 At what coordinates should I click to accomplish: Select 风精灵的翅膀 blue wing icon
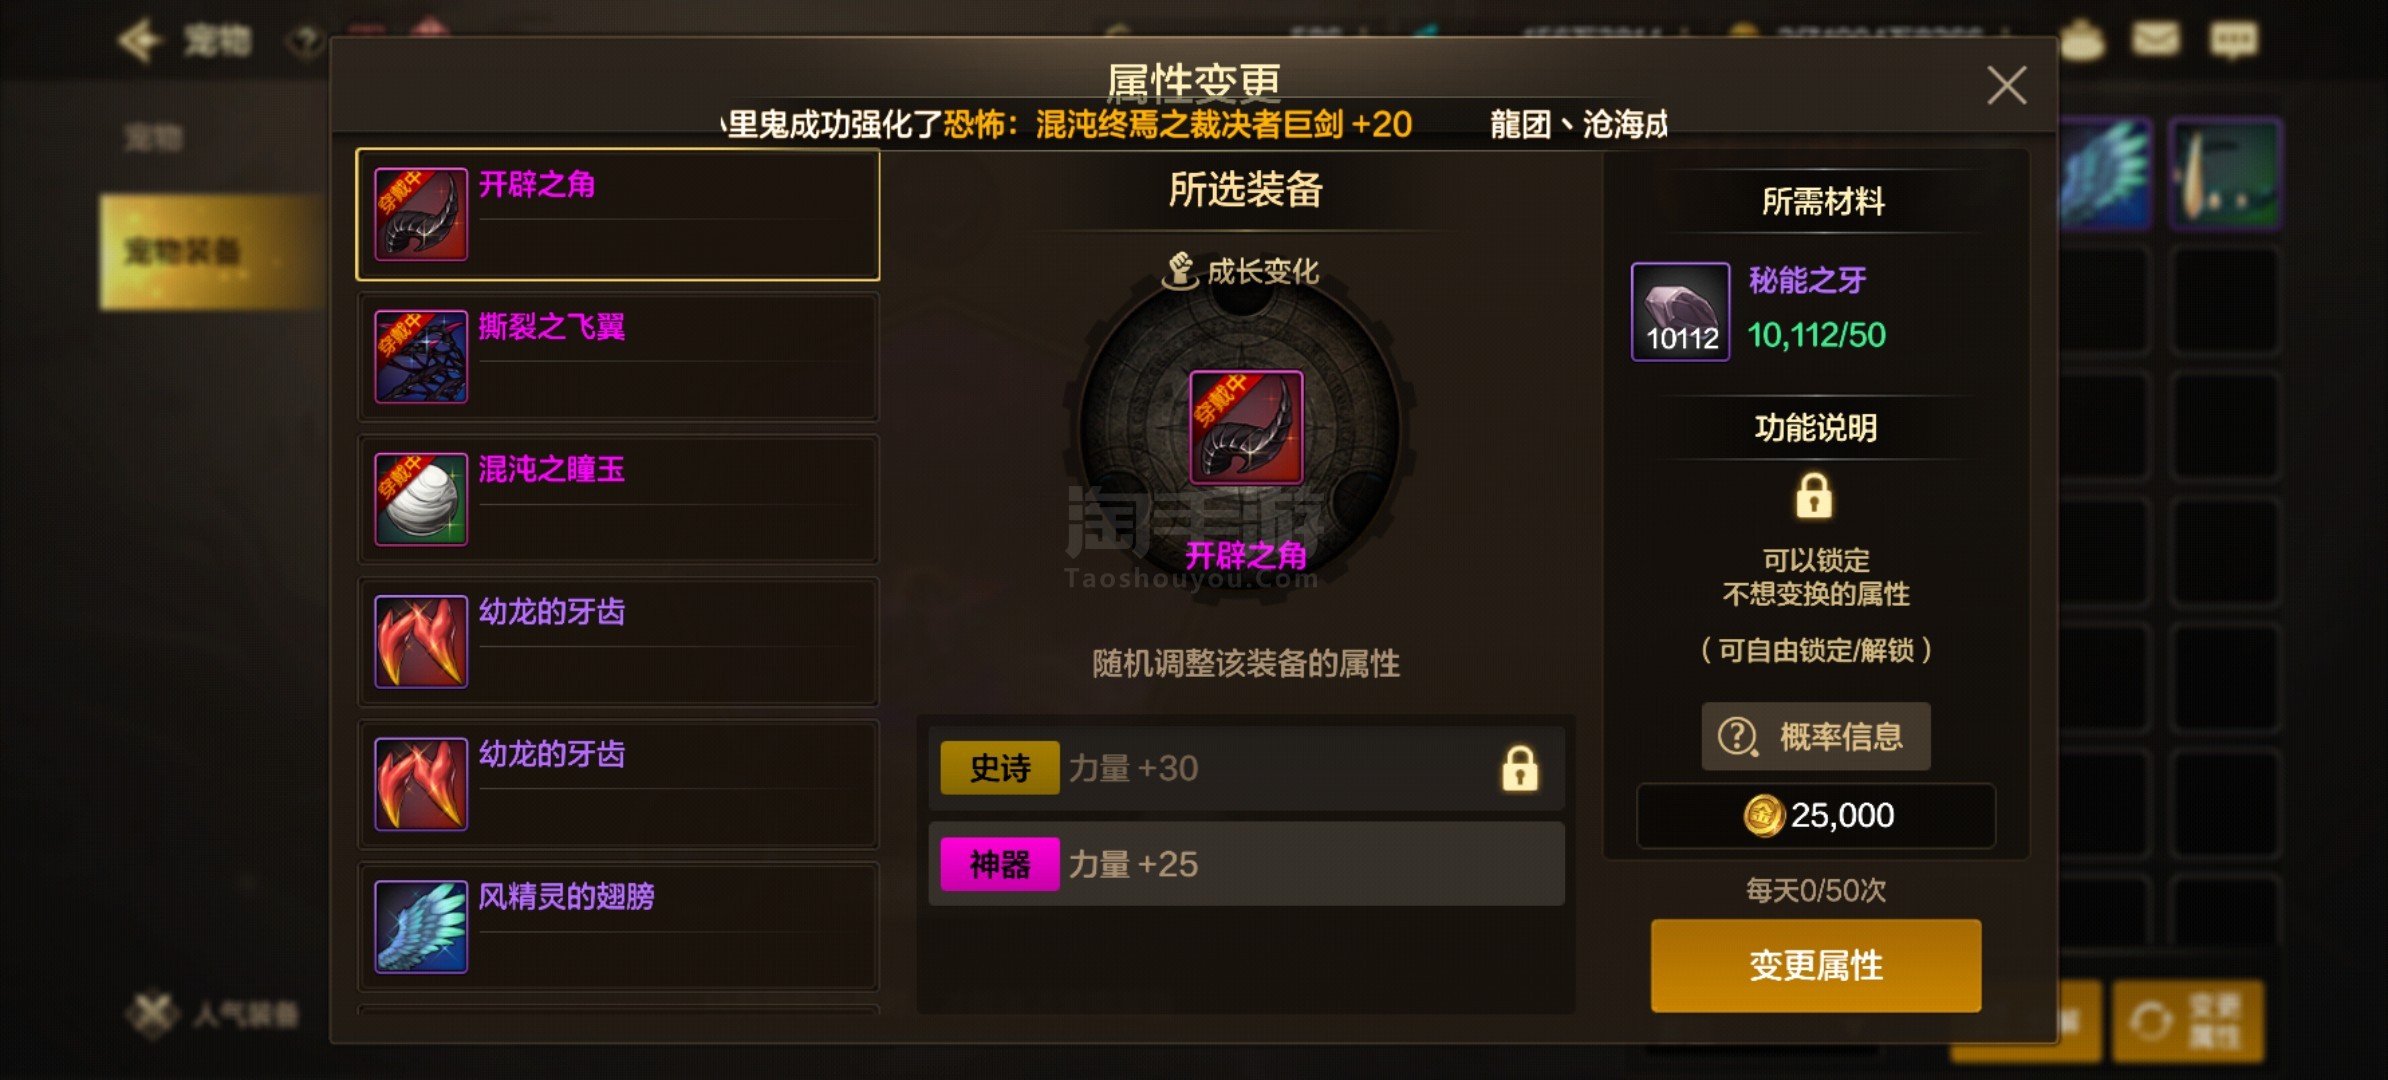point(421,927)
